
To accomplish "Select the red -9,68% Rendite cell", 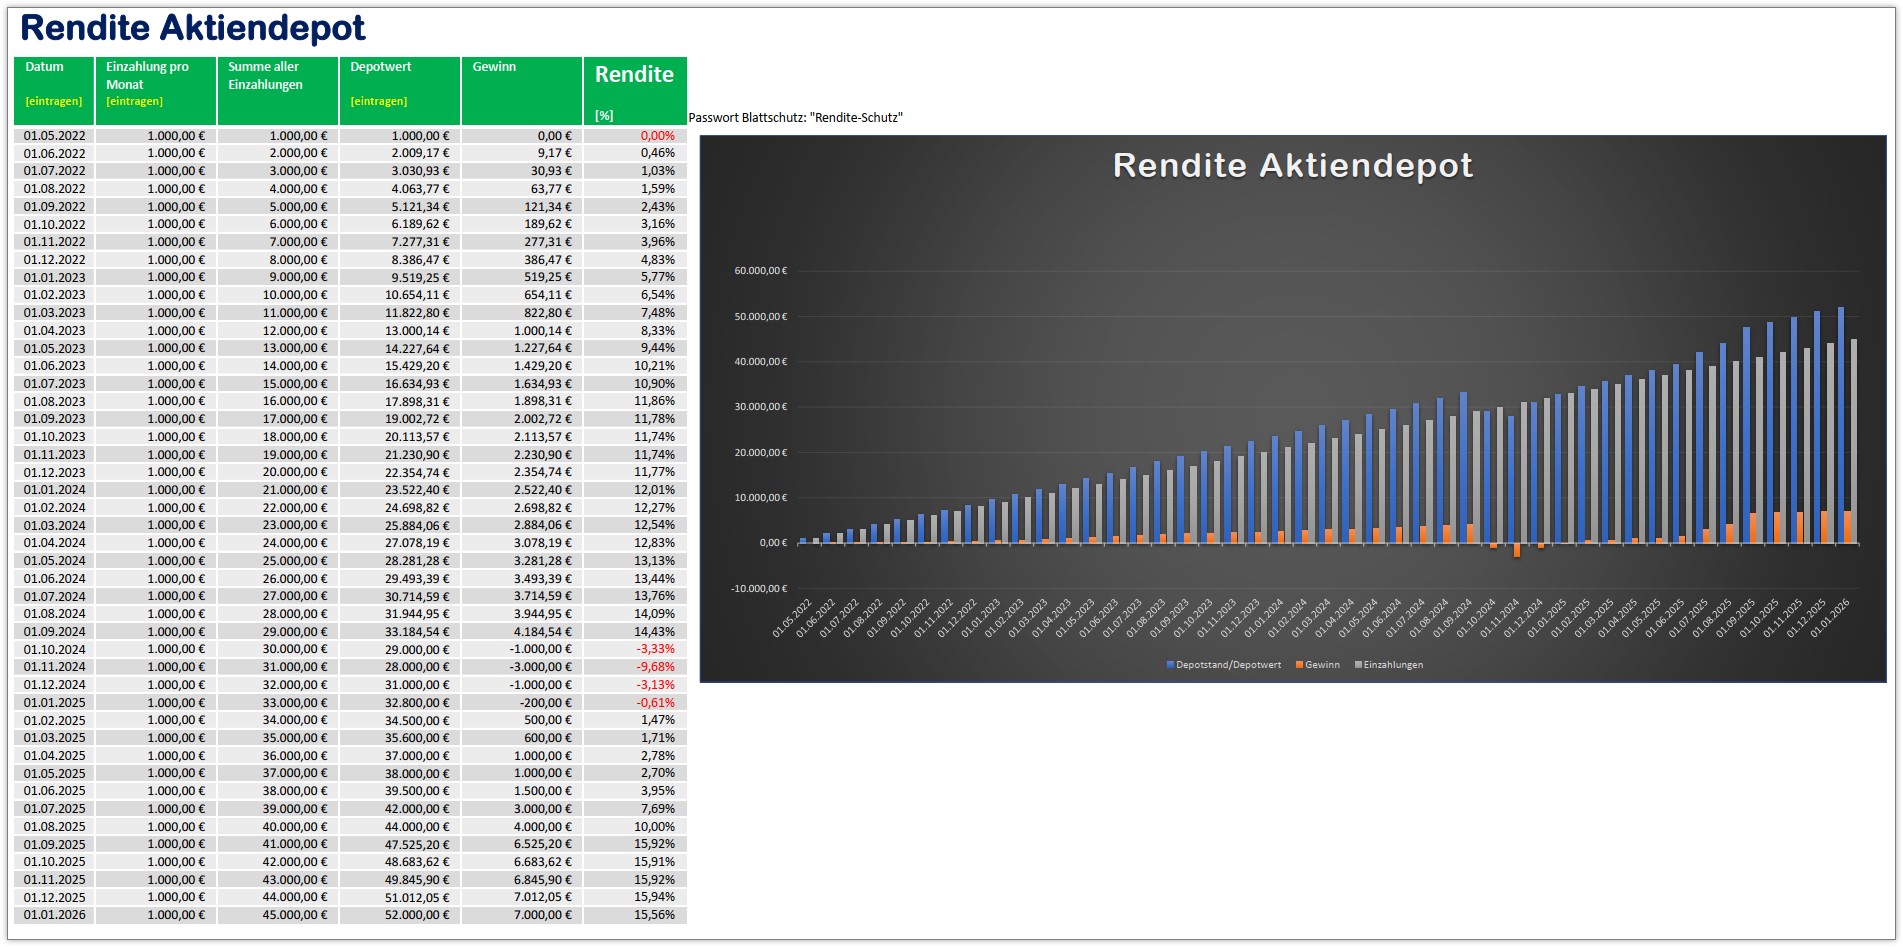I will coord(636,667).
